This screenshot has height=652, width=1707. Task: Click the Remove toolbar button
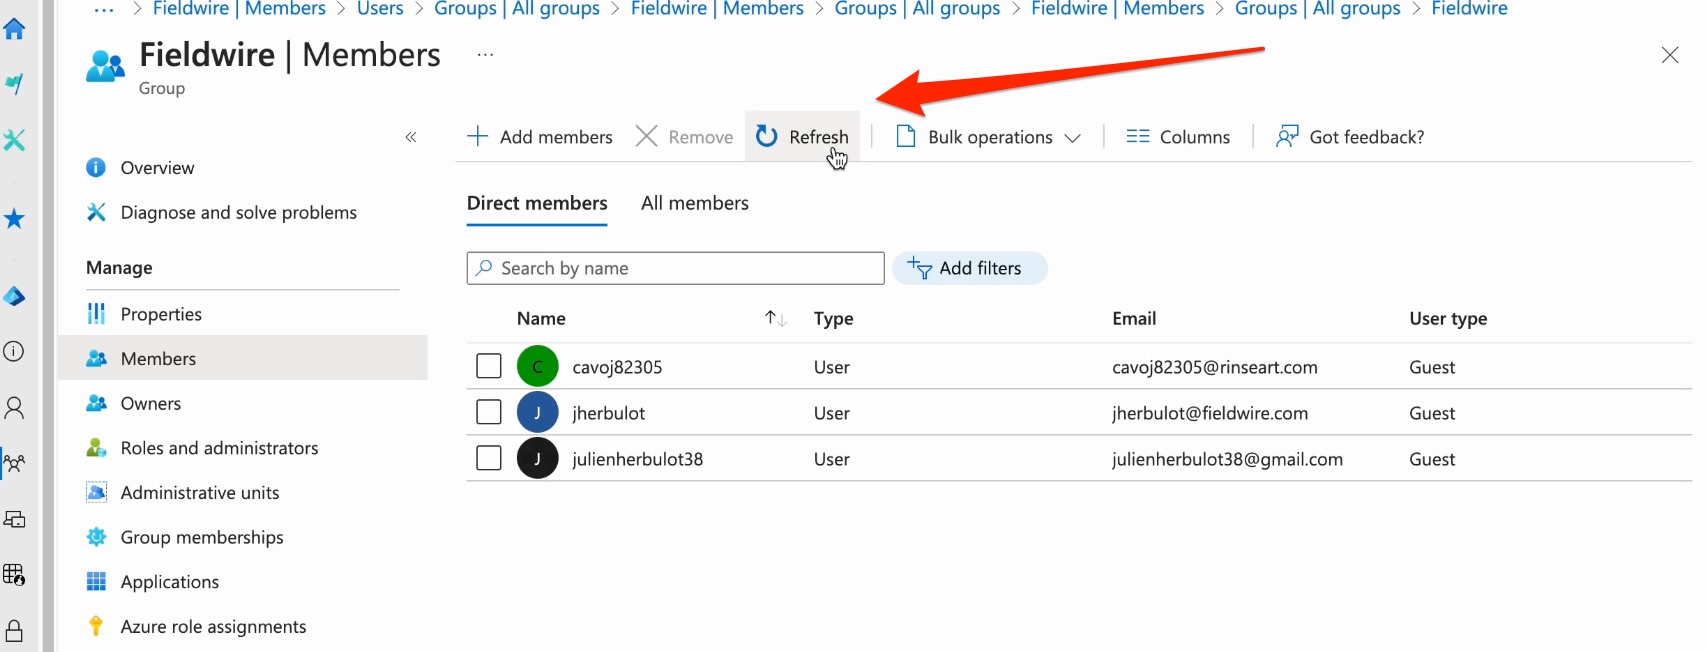coord(685,137)
